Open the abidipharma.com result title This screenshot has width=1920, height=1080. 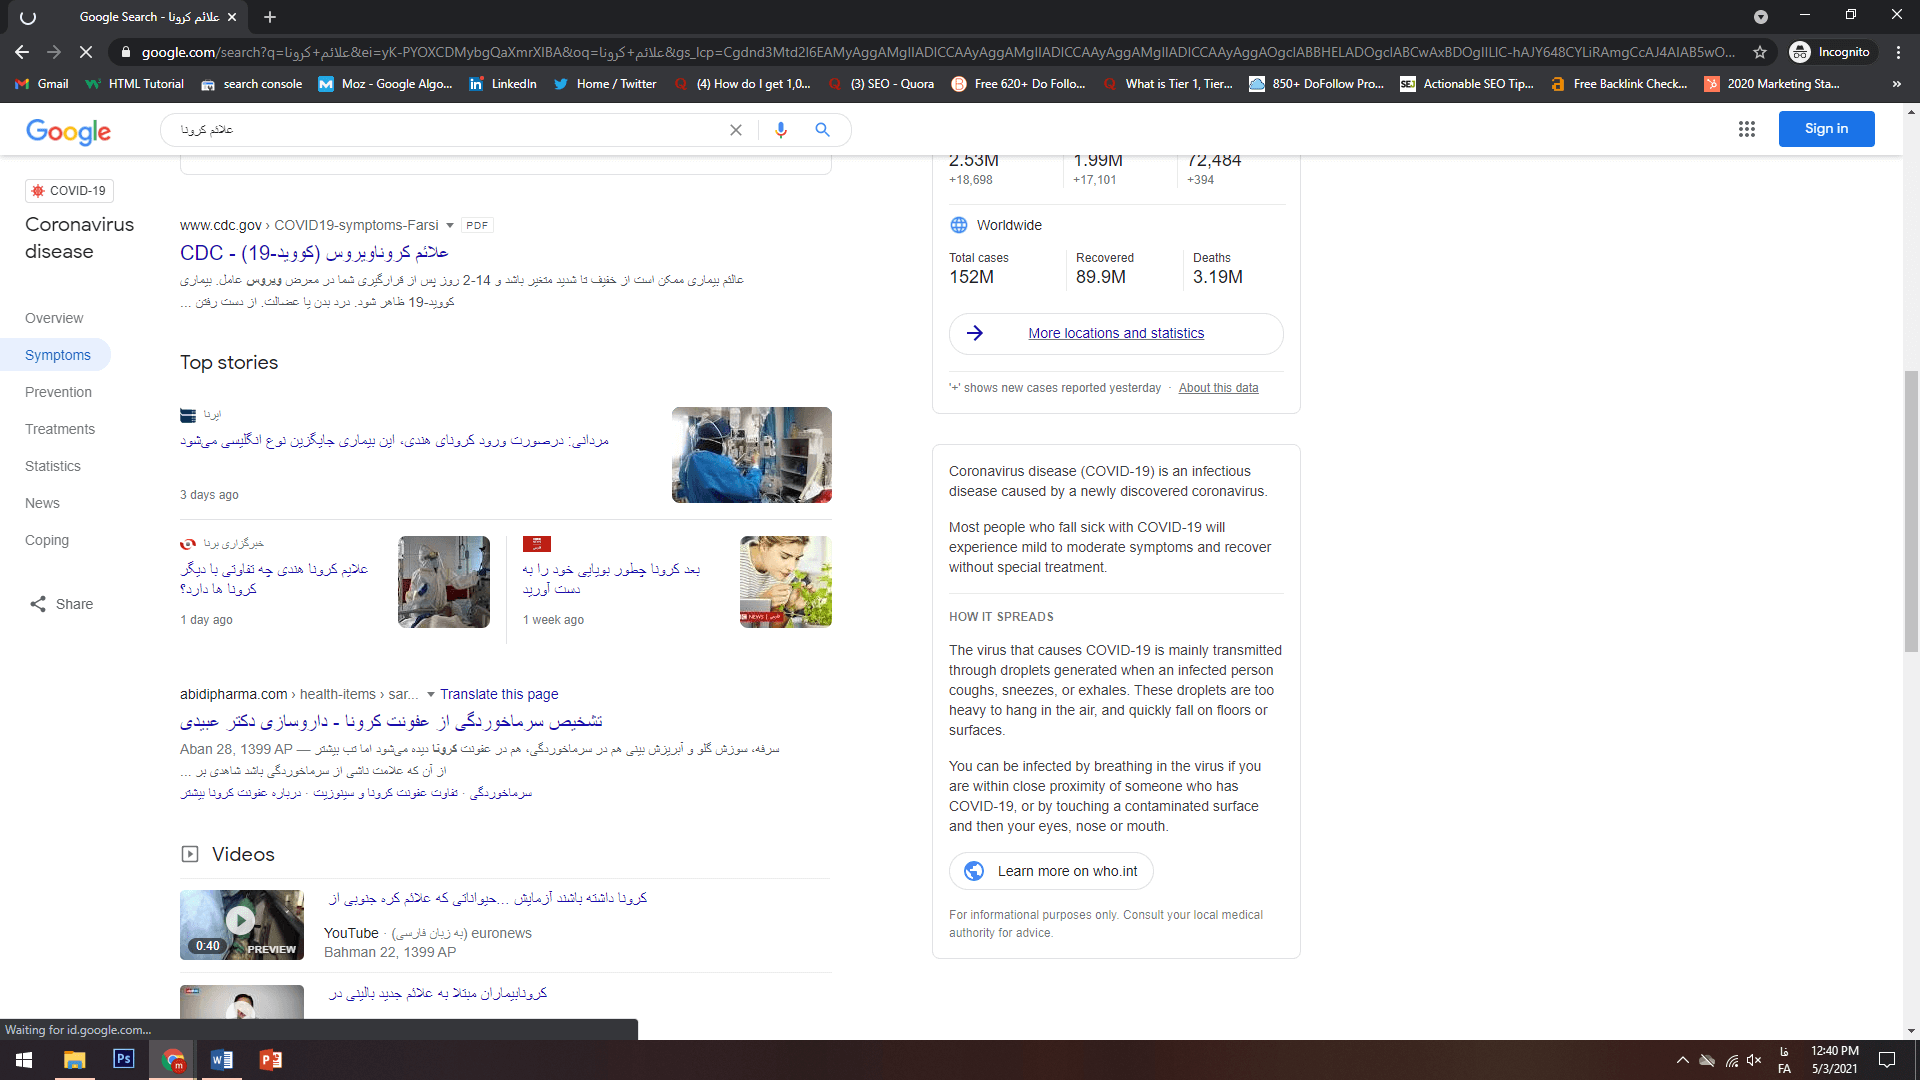coord(391,721)
